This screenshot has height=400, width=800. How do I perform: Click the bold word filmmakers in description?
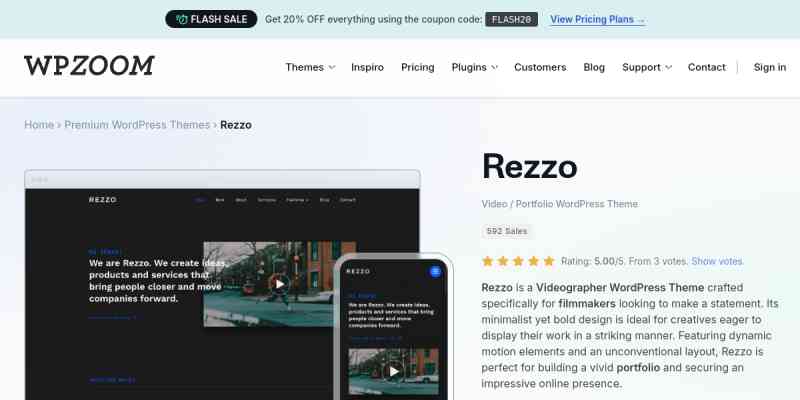pyautogui.click(x=587, y=304)
